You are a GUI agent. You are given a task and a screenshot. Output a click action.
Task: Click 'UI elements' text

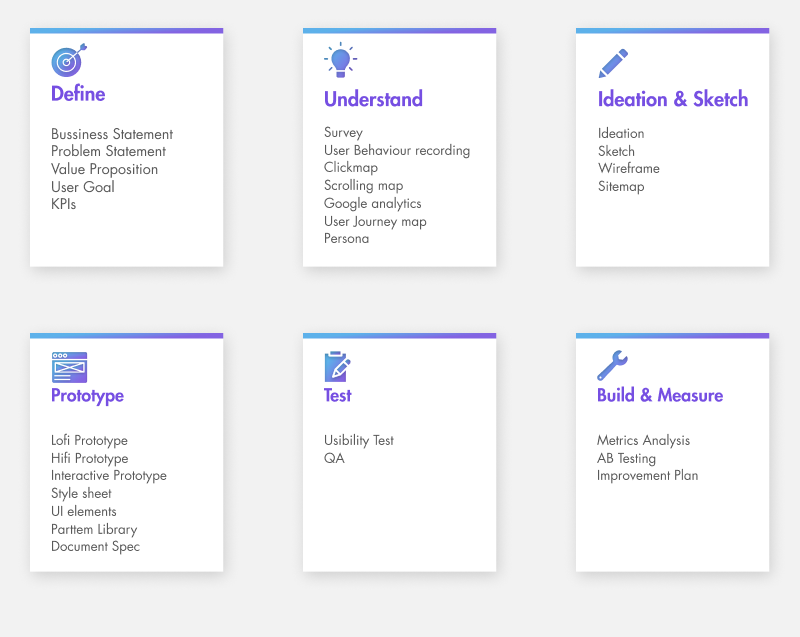pyautogui.click(x=84, y=512)
